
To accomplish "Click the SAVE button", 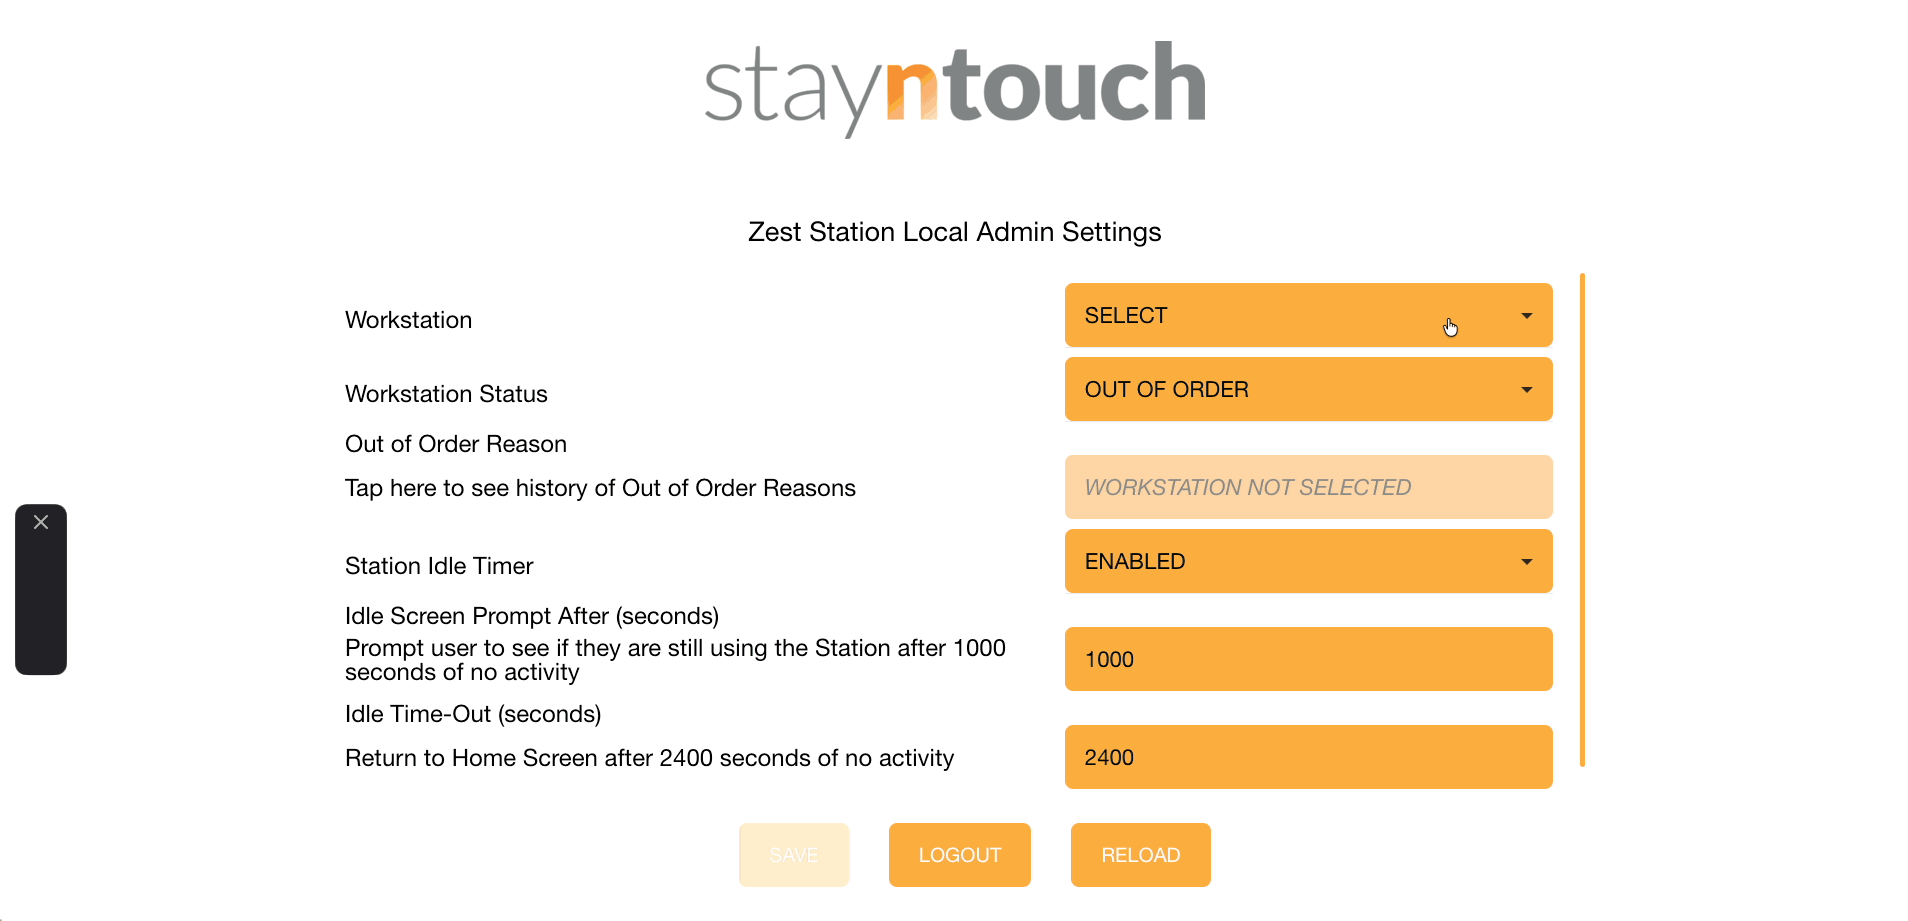I will tap(794, 855).
